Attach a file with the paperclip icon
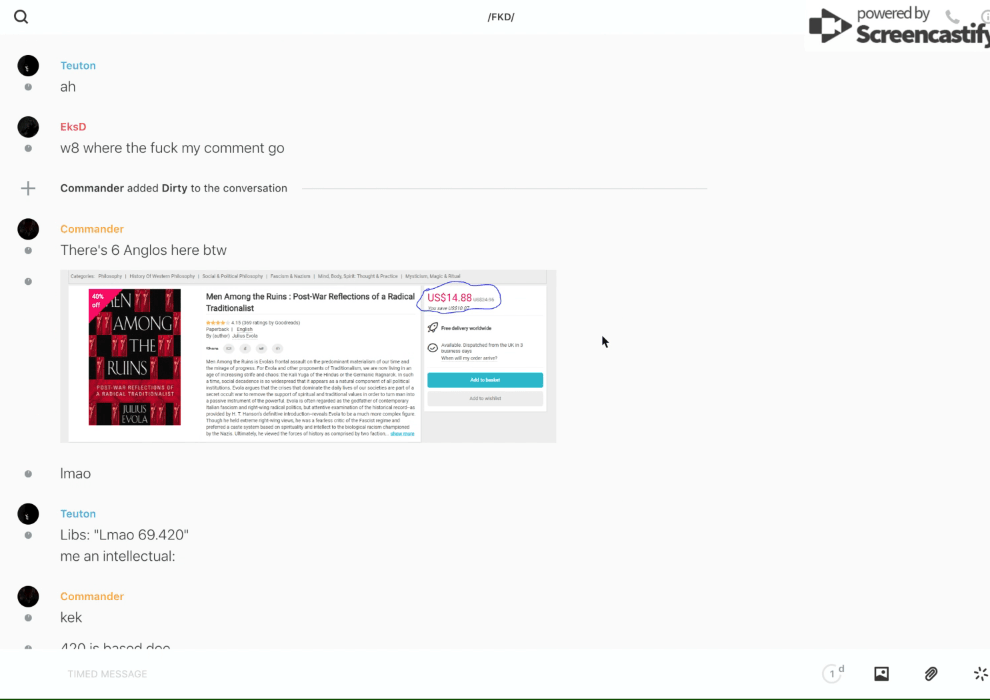 [931, 674]
